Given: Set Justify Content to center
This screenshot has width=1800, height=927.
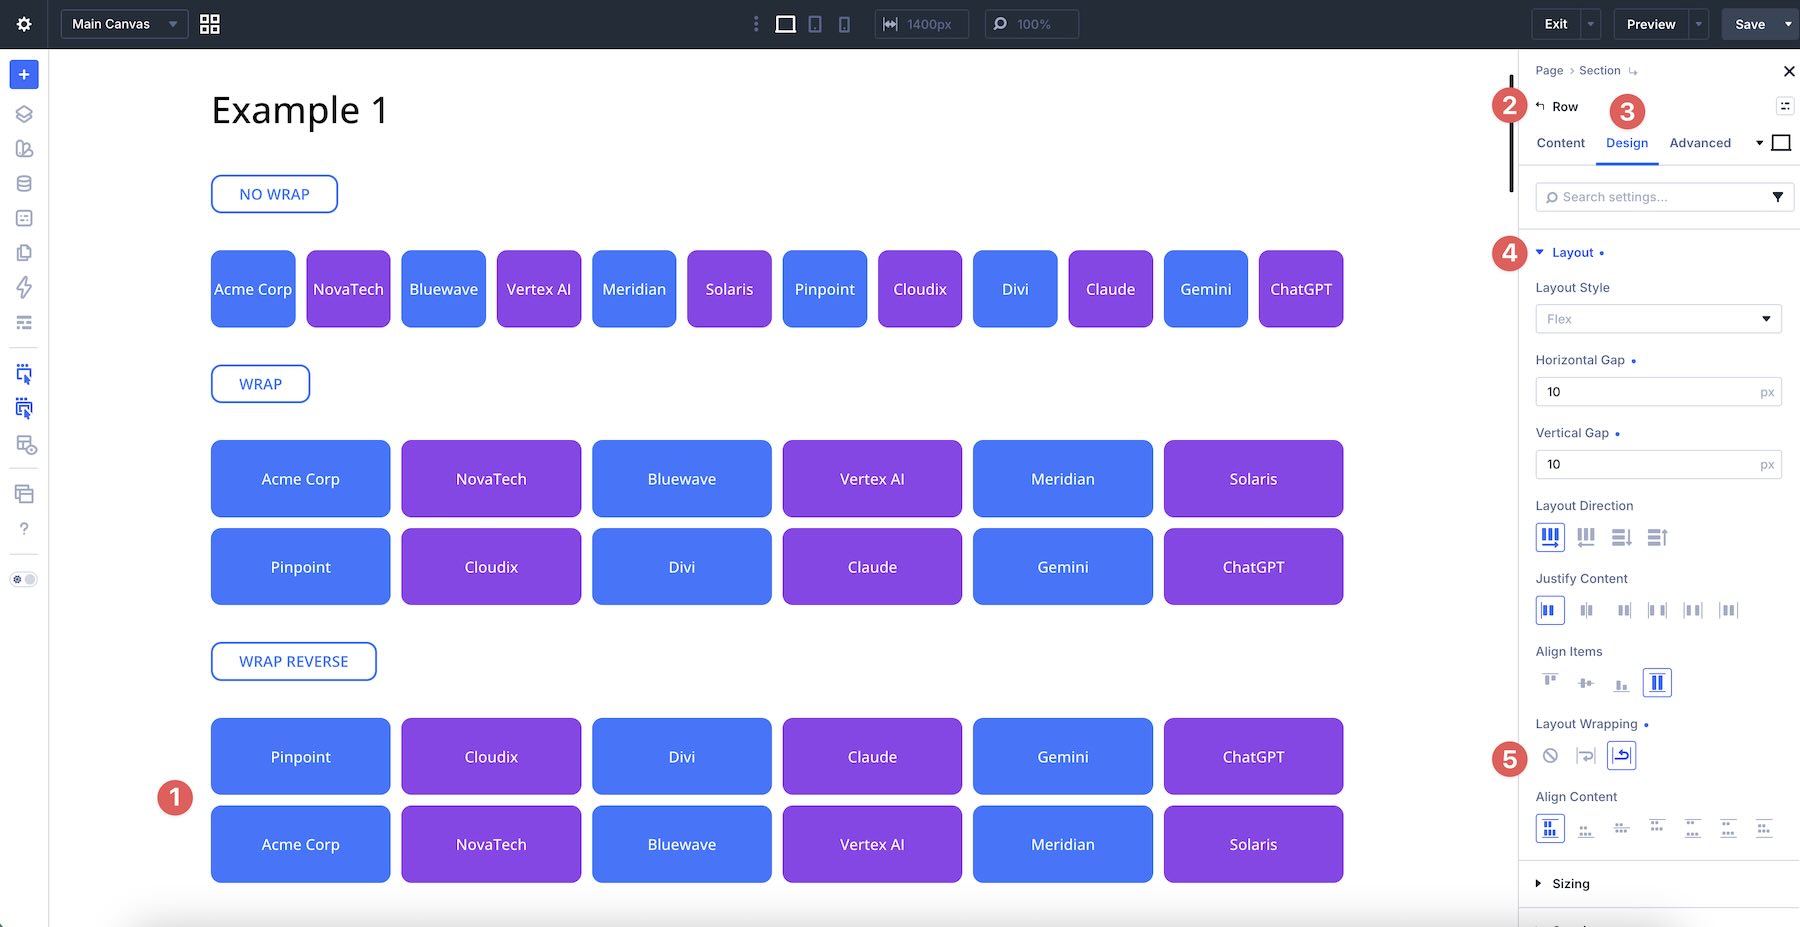Looking at the screenshot, I should point(1586,610).
